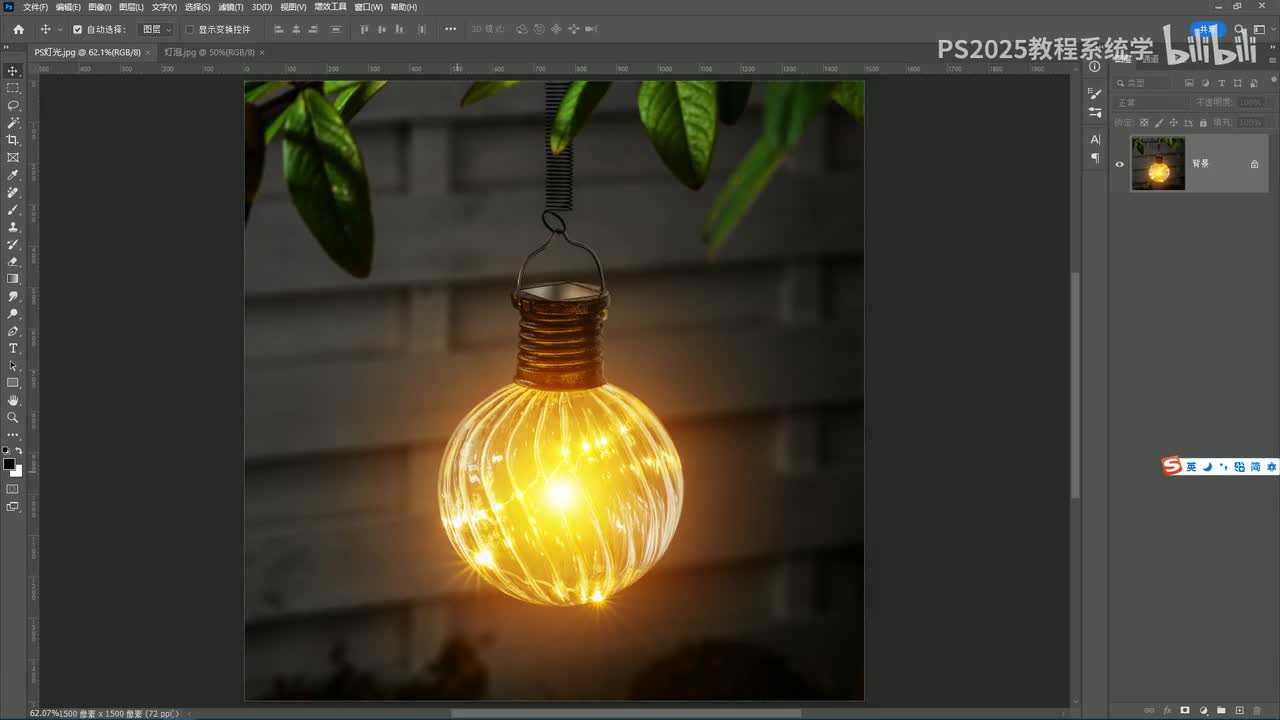Click the foreground color swatch

pyautogui.click(x=9, y=464)
